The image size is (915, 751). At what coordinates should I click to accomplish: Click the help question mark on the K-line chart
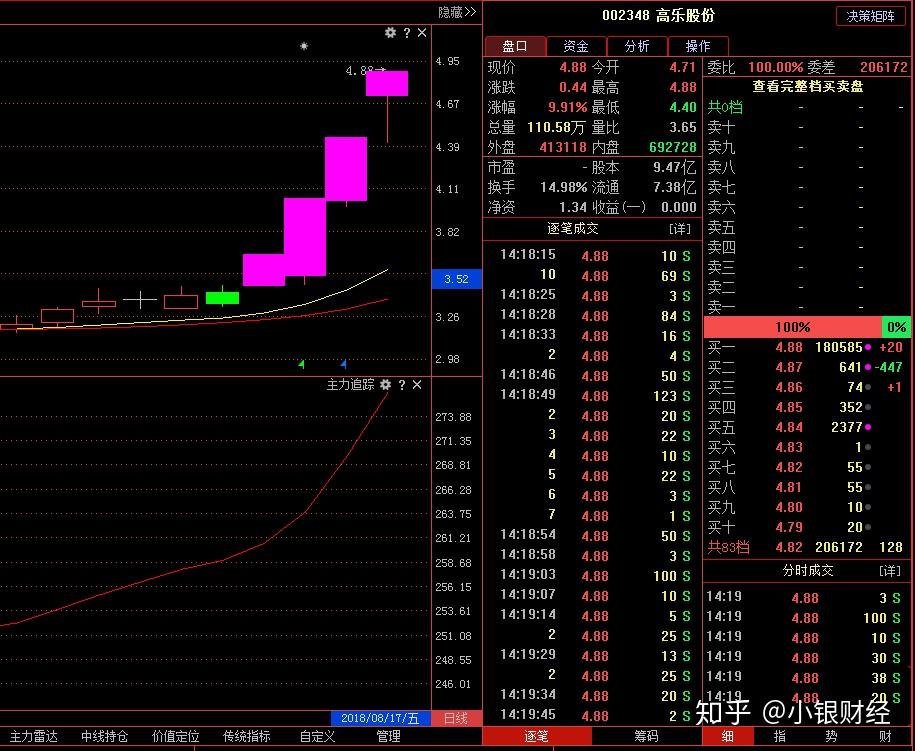tap(404, 33)
